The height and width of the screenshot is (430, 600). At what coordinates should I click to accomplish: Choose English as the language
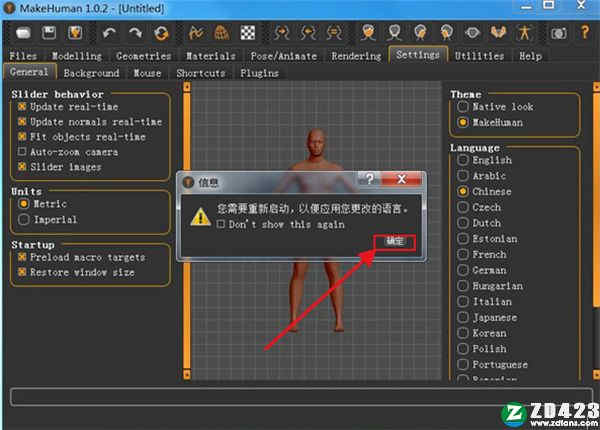463,160
